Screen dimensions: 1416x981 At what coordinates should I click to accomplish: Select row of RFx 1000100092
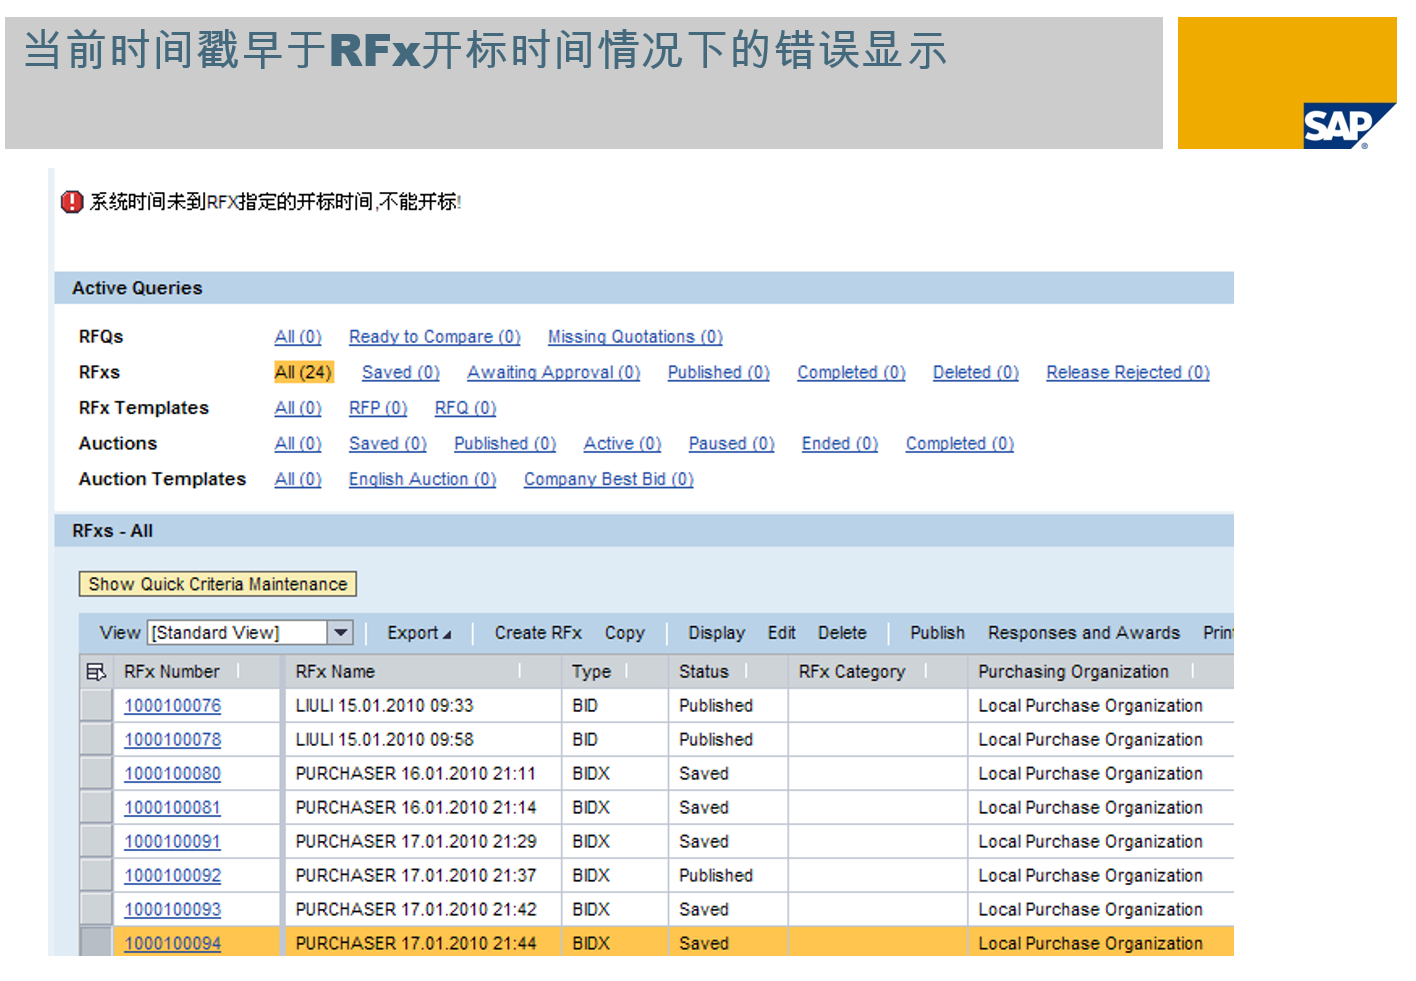point(96,876)
